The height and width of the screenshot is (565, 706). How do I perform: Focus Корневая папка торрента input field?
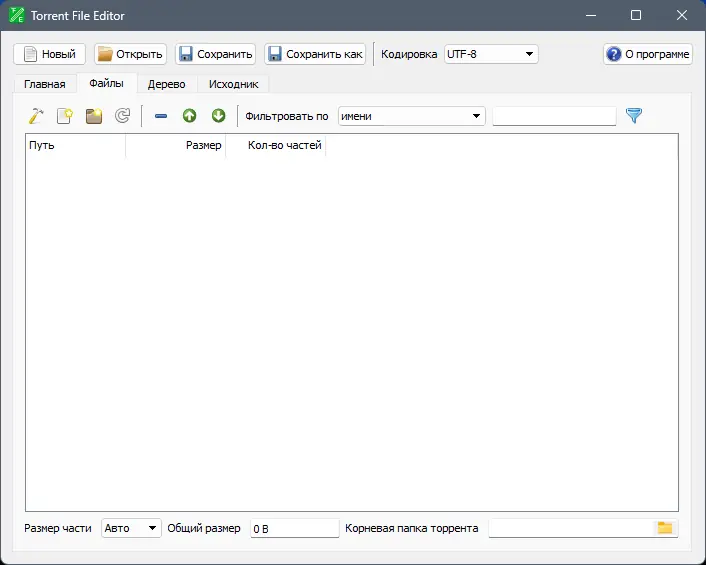tap(570, 528)
